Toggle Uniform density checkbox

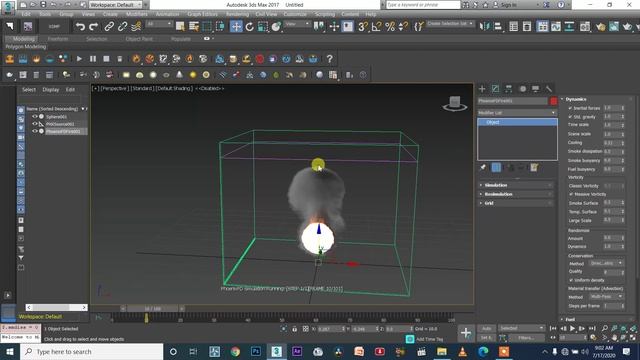pyautogui.click(x=571, y=280)
